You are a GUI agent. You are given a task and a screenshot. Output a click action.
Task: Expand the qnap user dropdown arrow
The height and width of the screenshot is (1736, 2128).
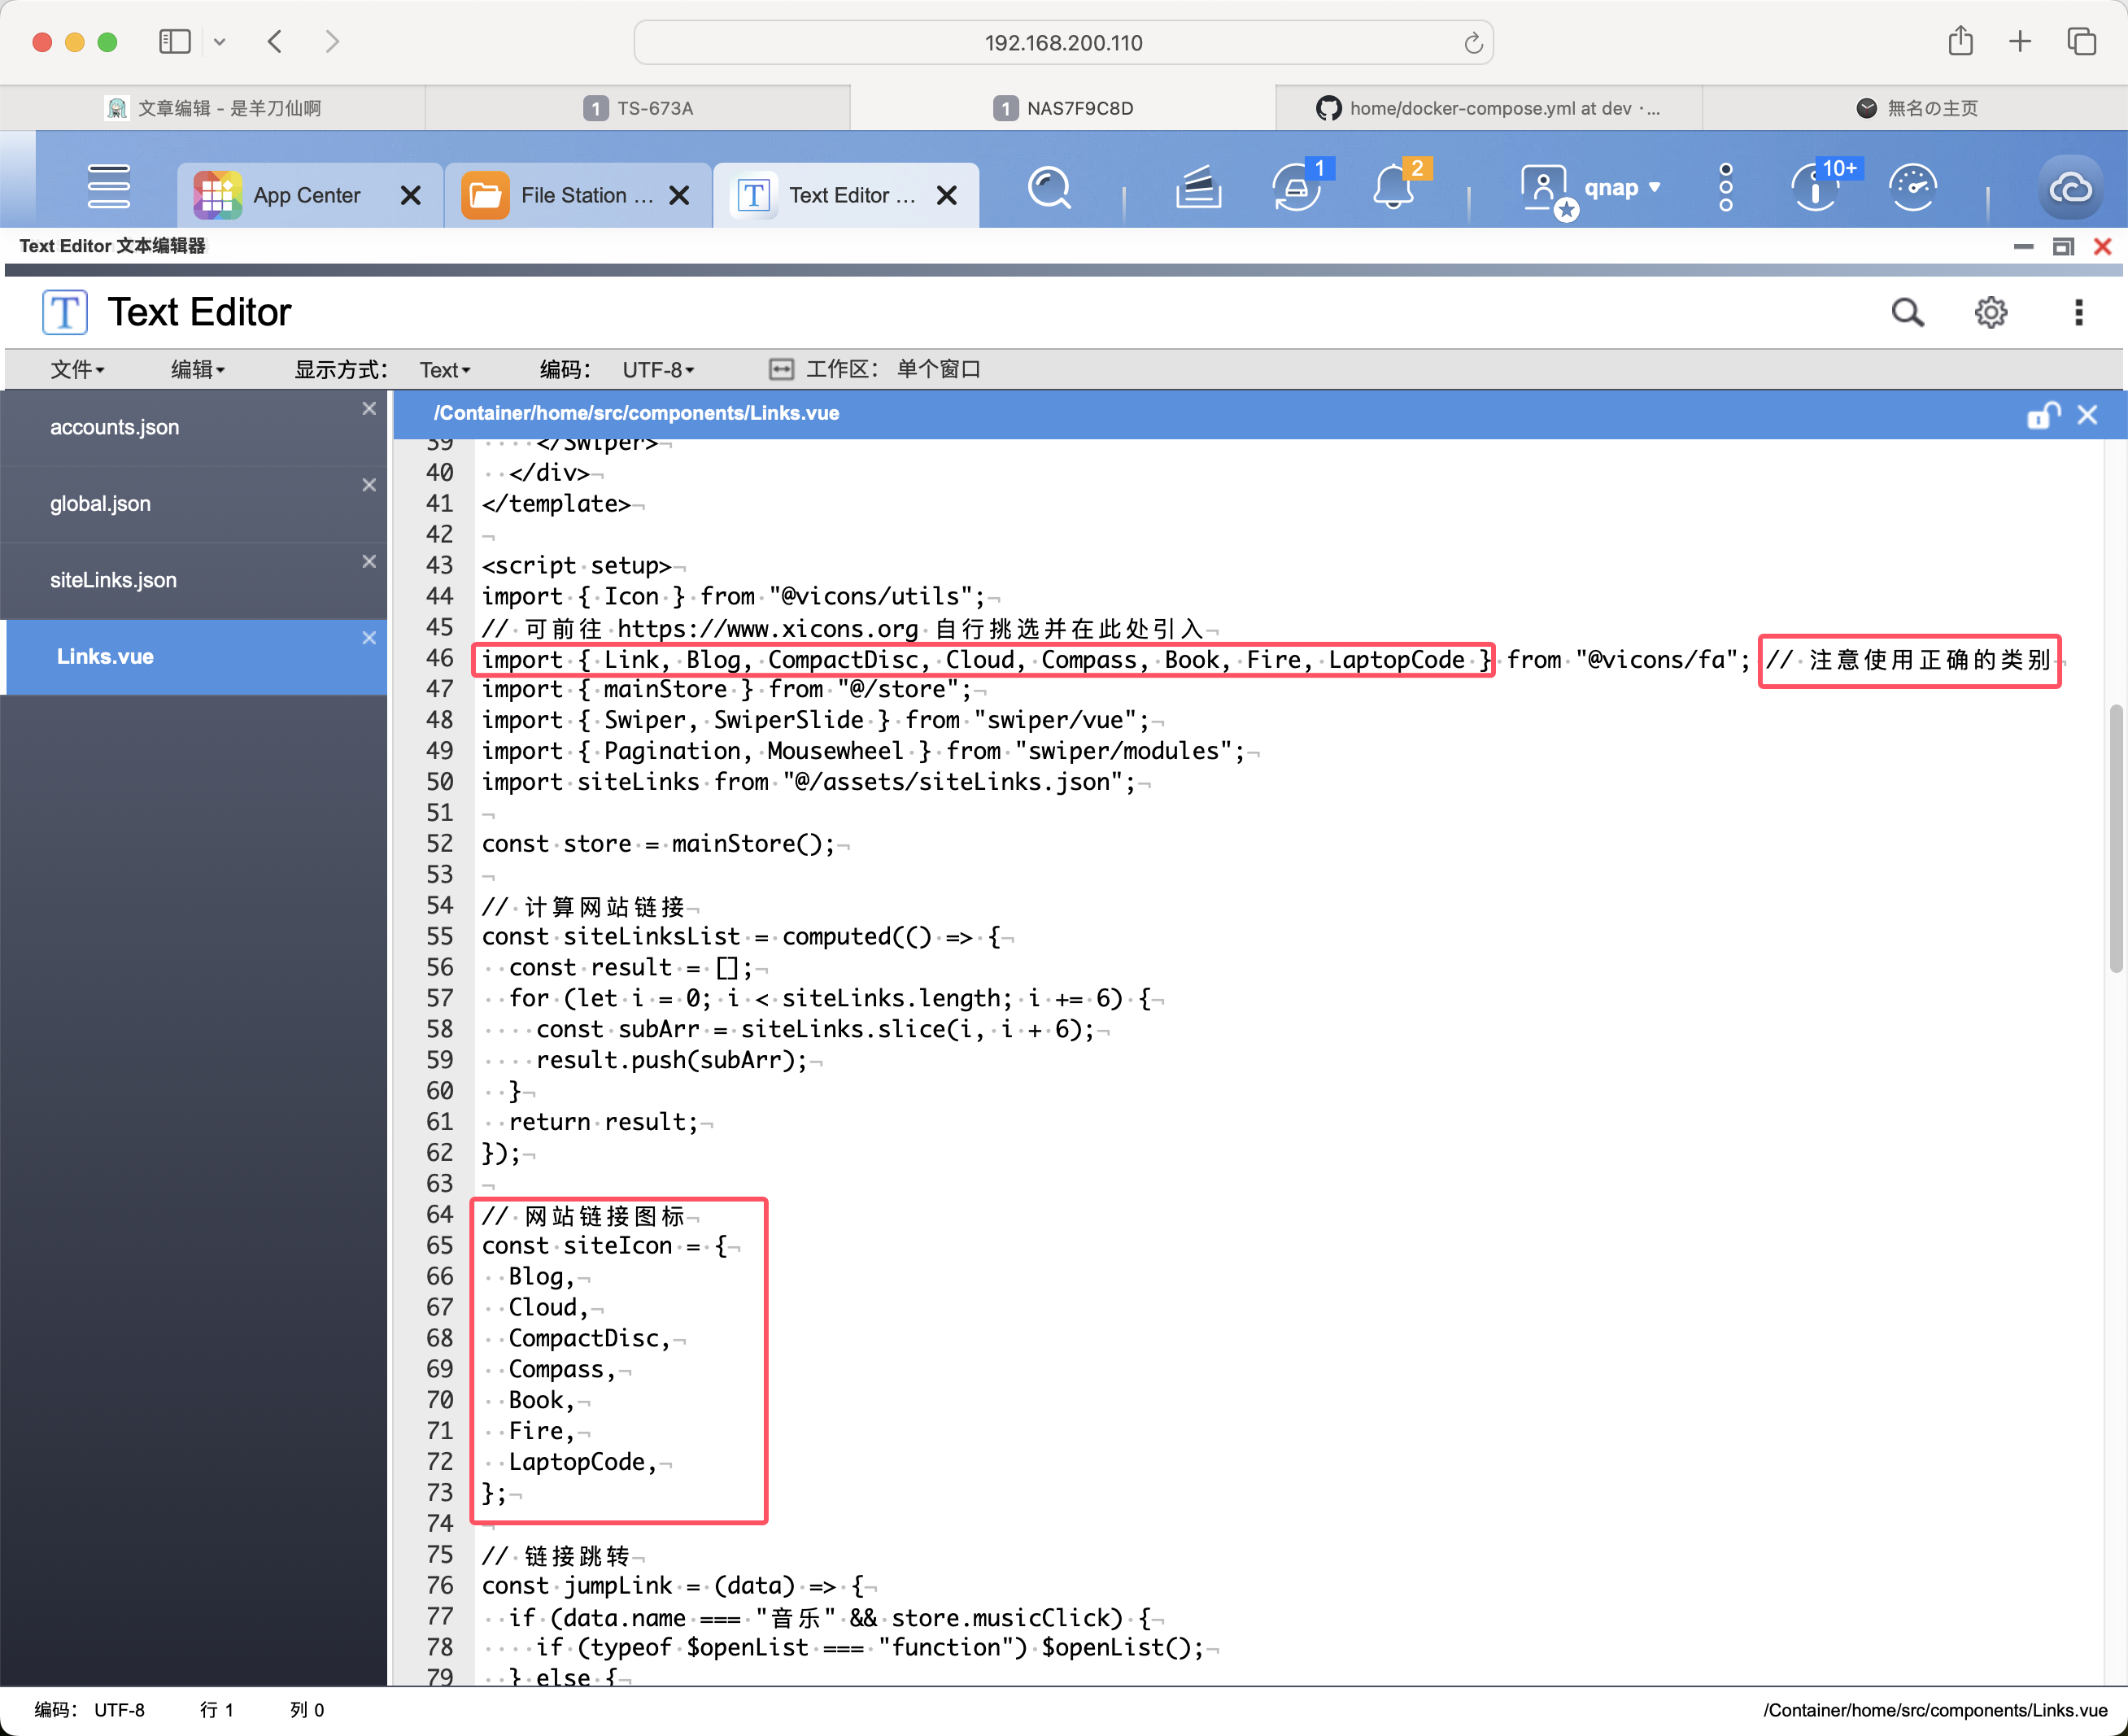(1655, 187)
